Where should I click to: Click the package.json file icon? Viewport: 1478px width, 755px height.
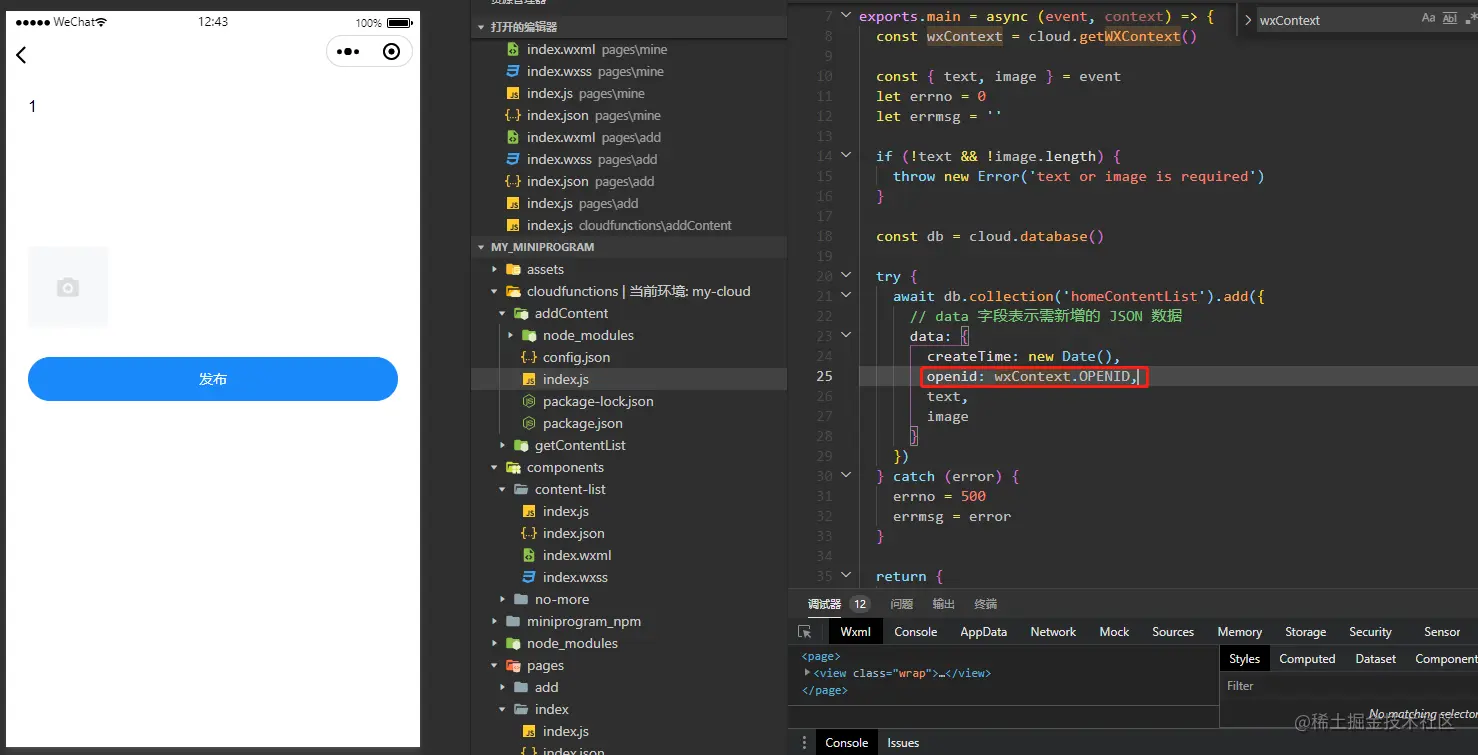click(529, 423)
